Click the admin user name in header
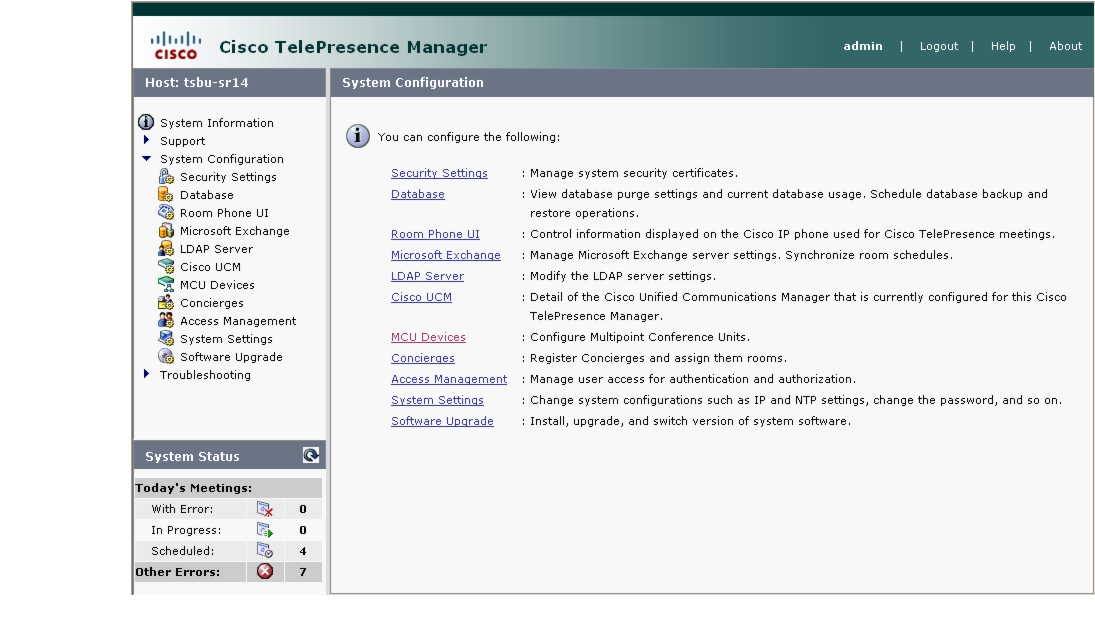Screen dimensions: 1095x636 862,46
